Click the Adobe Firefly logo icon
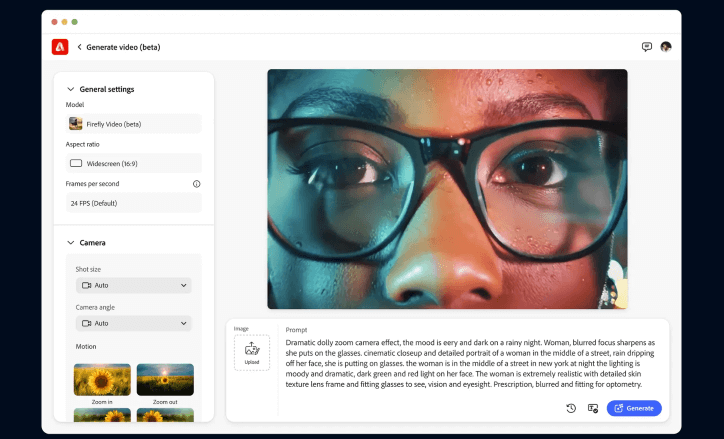 [x=60, y=47]
